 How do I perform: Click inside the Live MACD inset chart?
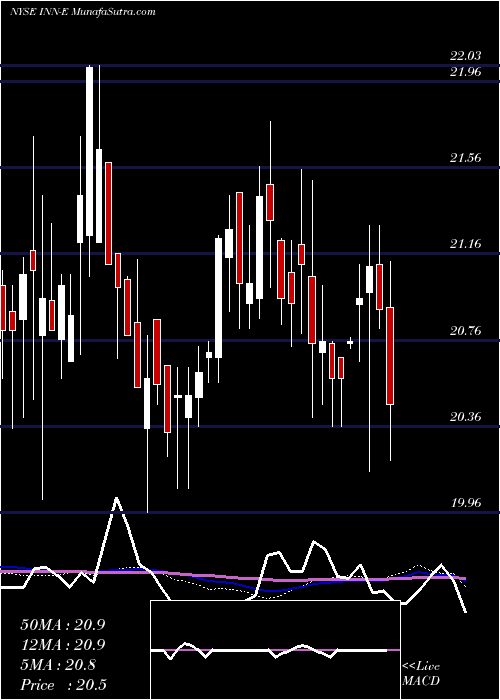275,650
